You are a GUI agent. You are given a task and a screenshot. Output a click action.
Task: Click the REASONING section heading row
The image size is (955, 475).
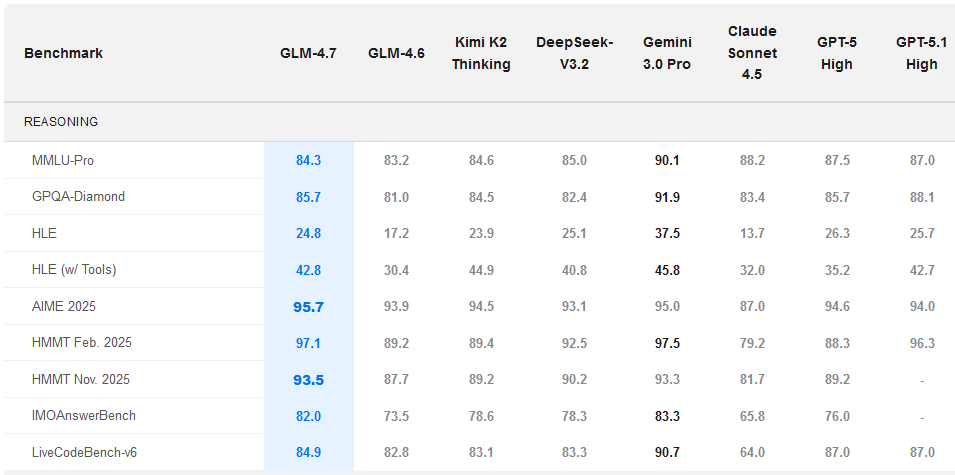point(61,122)
